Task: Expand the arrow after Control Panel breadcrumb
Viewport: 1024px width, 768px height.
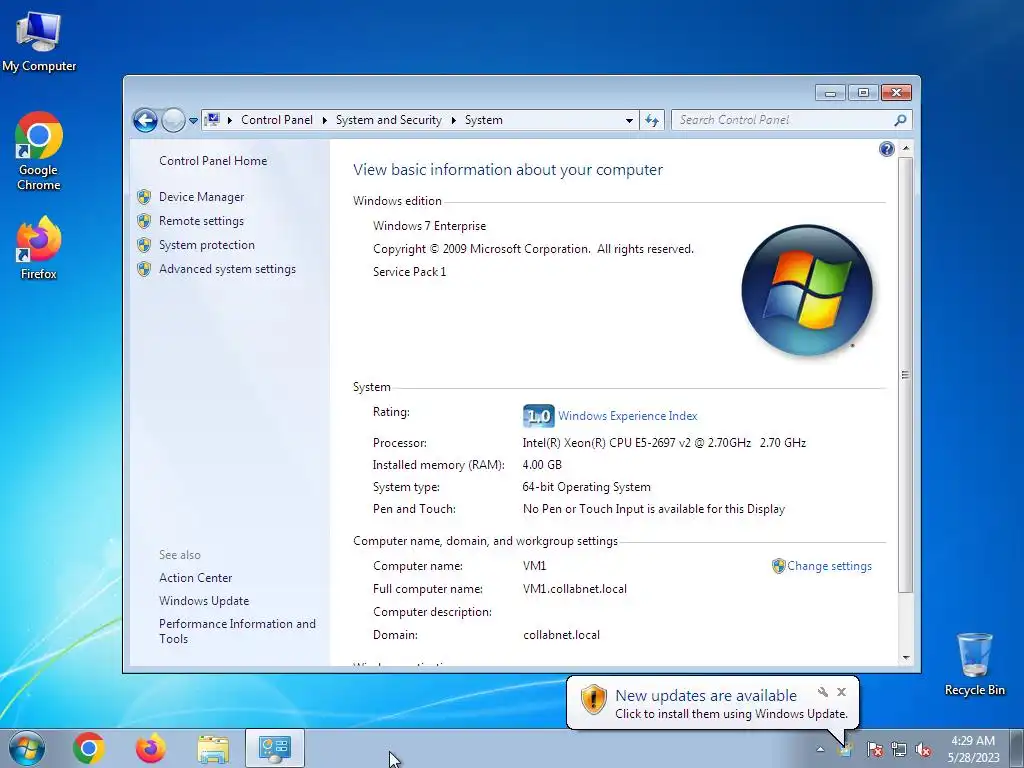Action: click(x=325, y=120)
